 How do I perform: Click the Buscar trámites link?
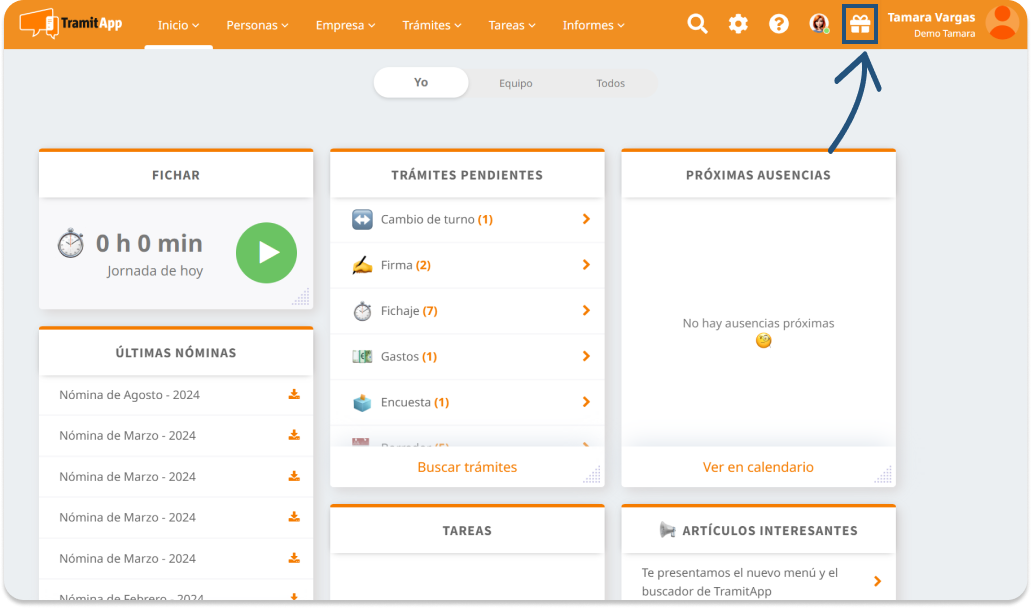pos(467,467)
